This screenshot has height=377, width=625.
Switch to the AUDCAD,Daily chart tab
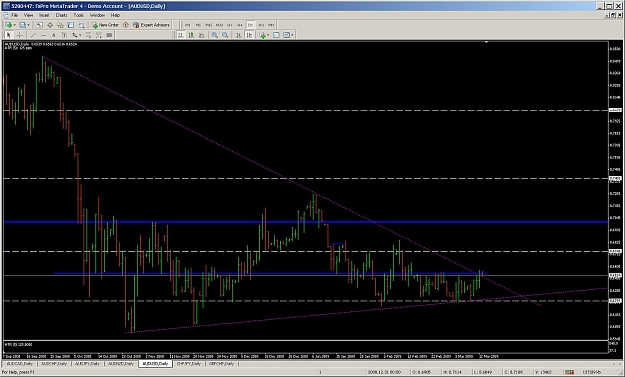pos(20,363)
